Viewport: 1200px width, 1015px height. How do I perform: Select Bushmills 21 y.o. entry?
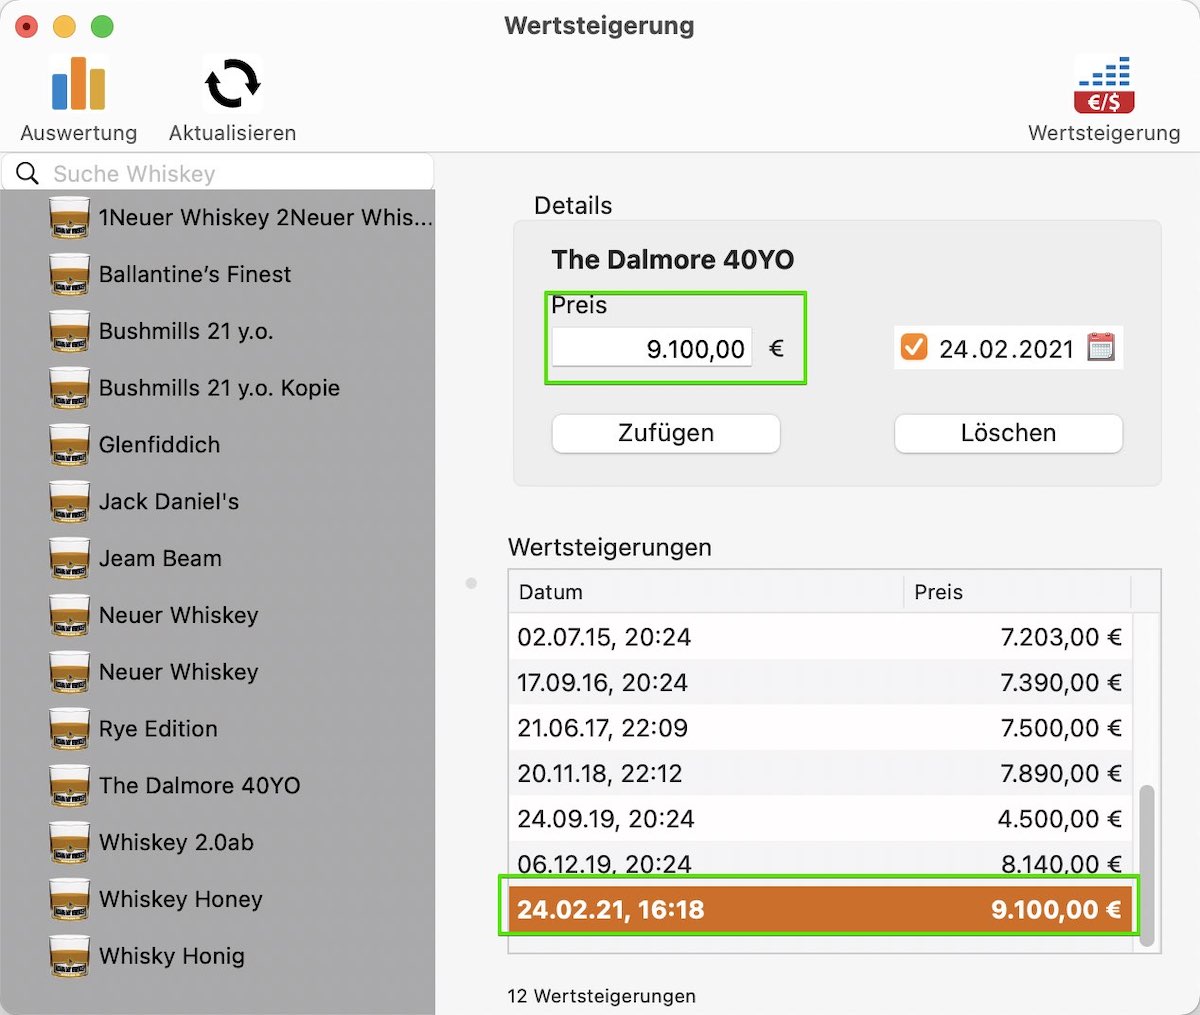(x=218, y=331)
